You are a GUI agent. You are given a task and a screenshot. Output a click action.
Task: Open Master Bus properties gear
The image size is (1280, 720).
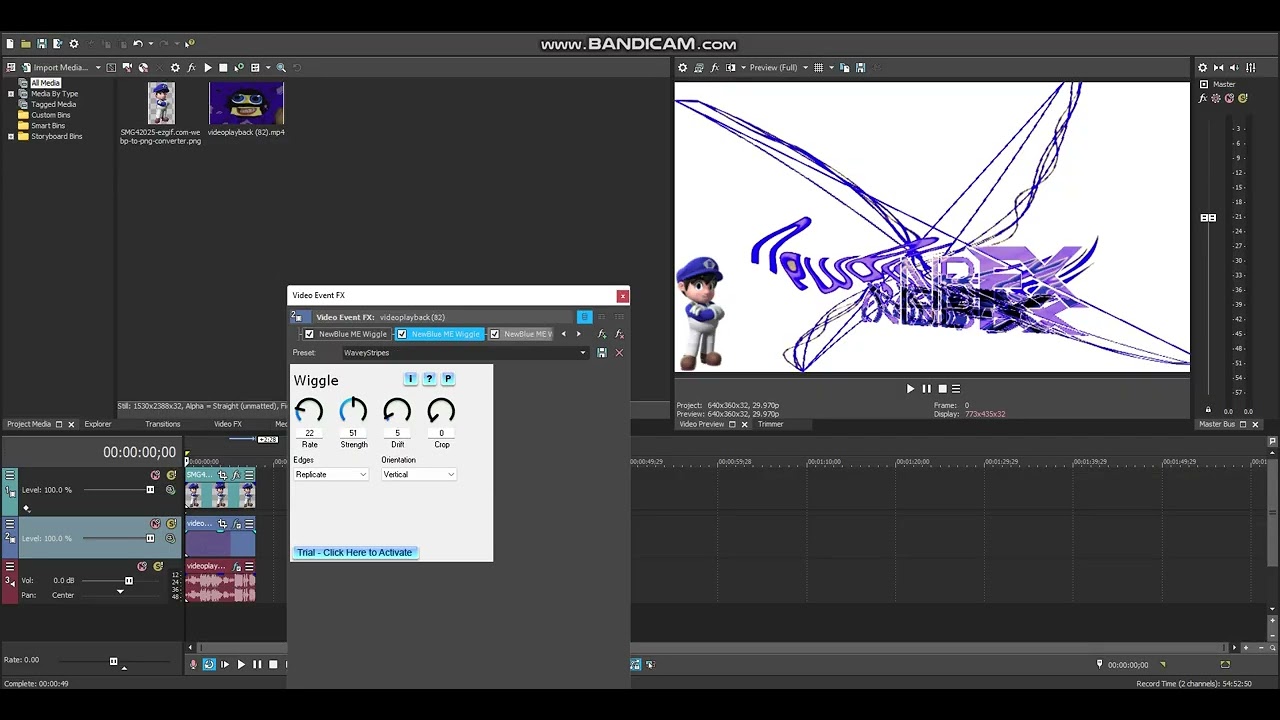[x=1203, y=68]
